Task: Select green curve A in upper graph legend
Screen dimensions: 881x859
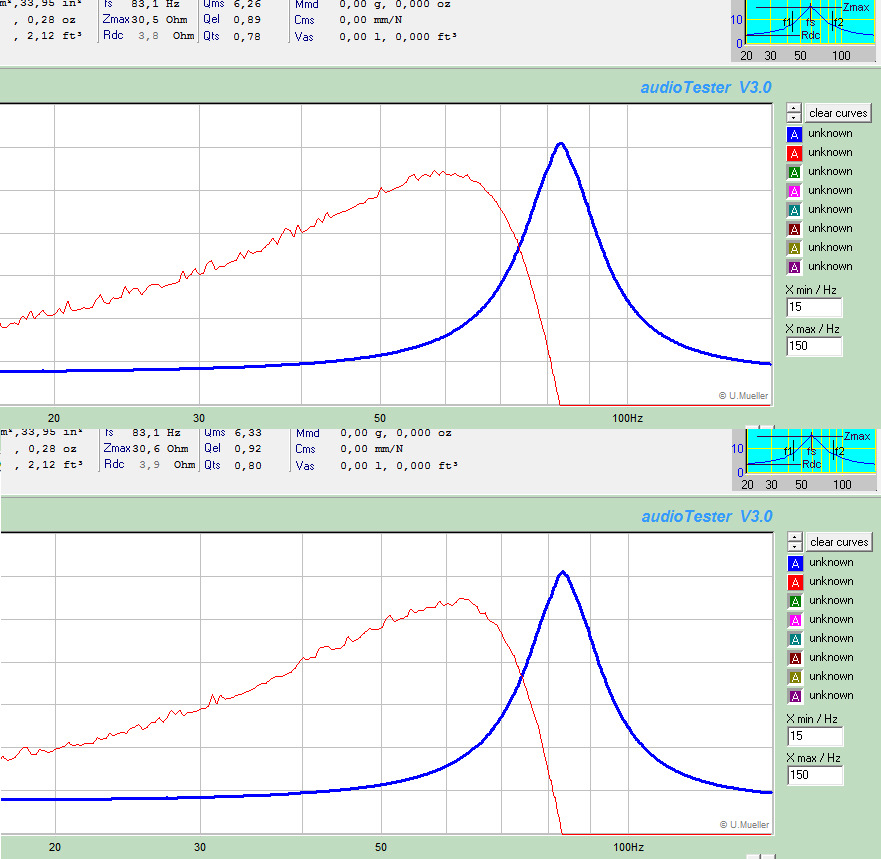Action: (x=794, y=172)
